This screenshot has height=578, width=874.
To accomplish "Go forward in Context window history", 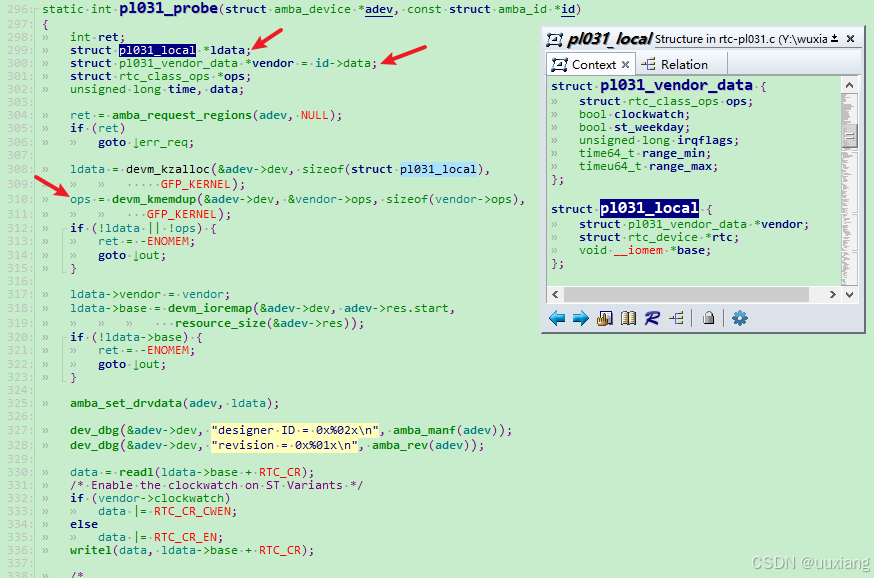I will [x=580, y=318].
